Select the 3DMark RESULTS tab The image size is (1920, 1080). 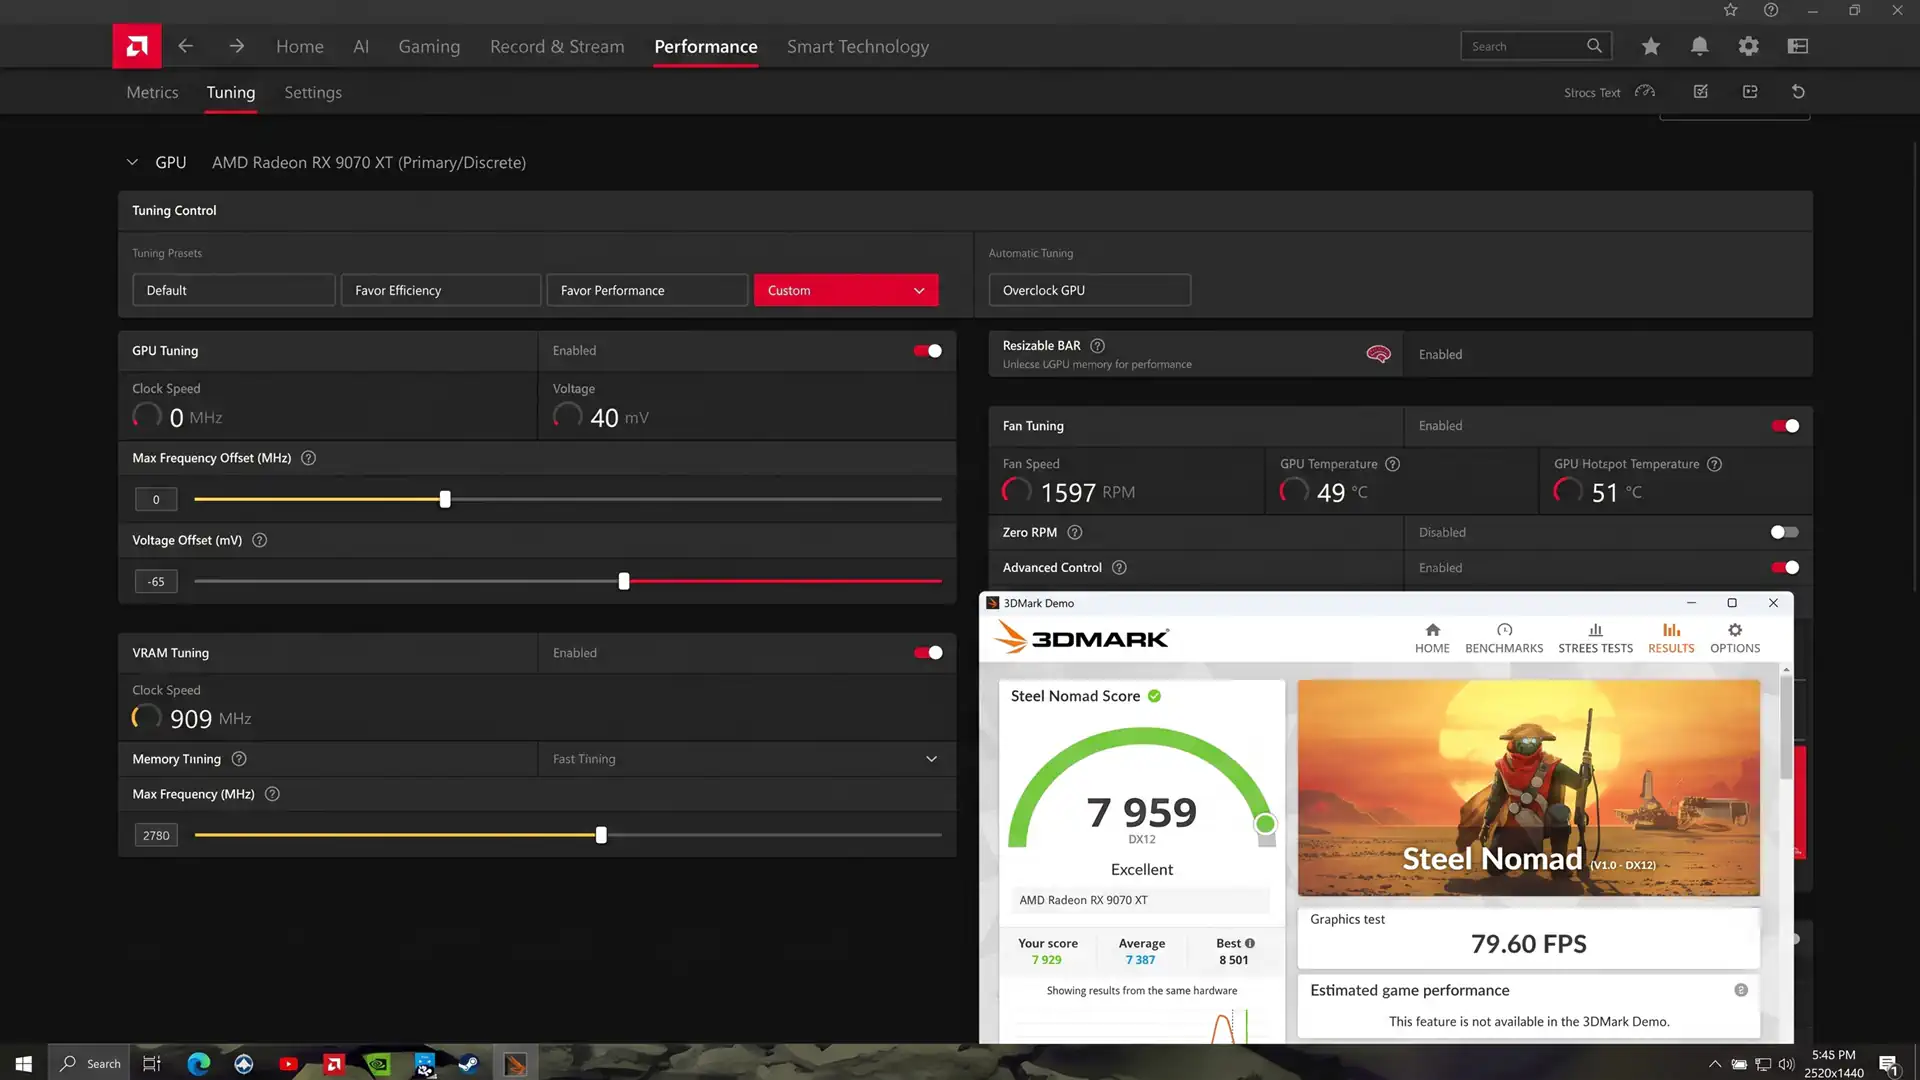tap(1671, 637)
